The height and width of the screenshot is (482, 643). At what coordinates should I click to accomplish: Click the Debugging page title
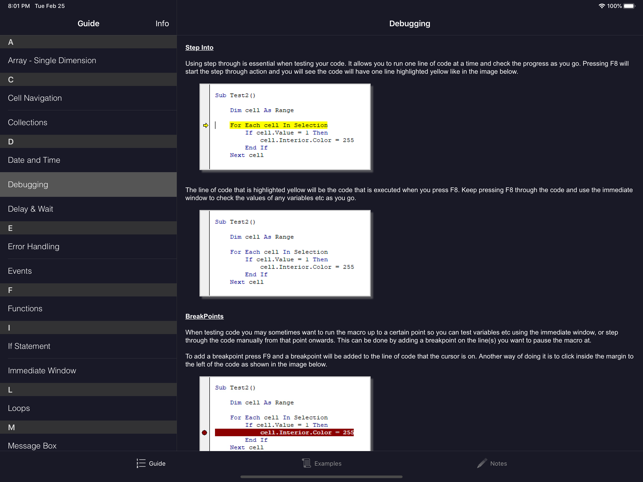click(x=410, y=23)
